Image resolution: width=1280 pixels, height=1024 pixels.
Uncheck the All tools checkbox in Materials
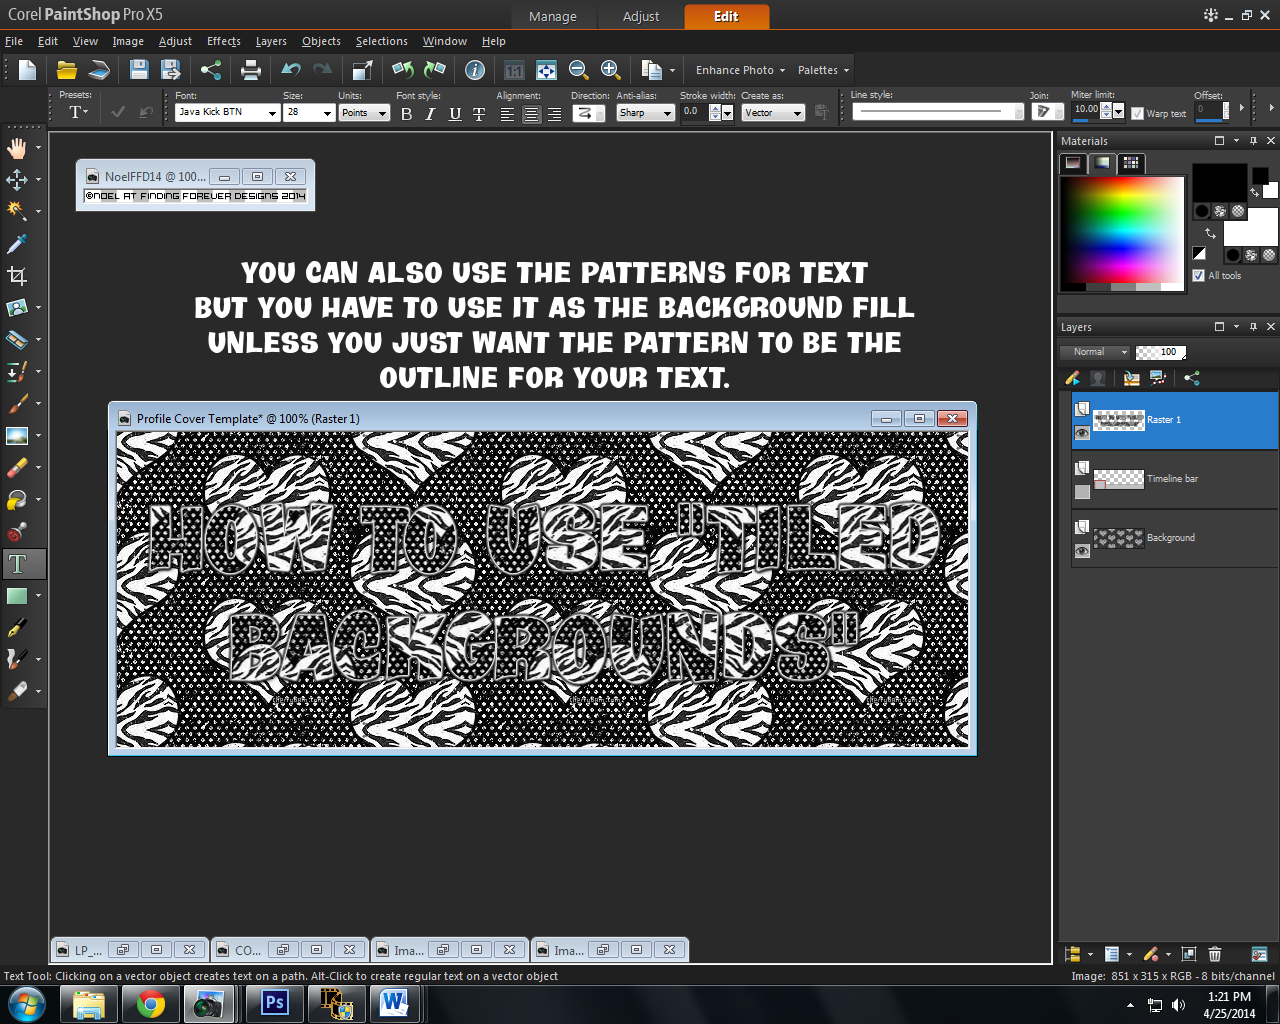point(1197,275)
